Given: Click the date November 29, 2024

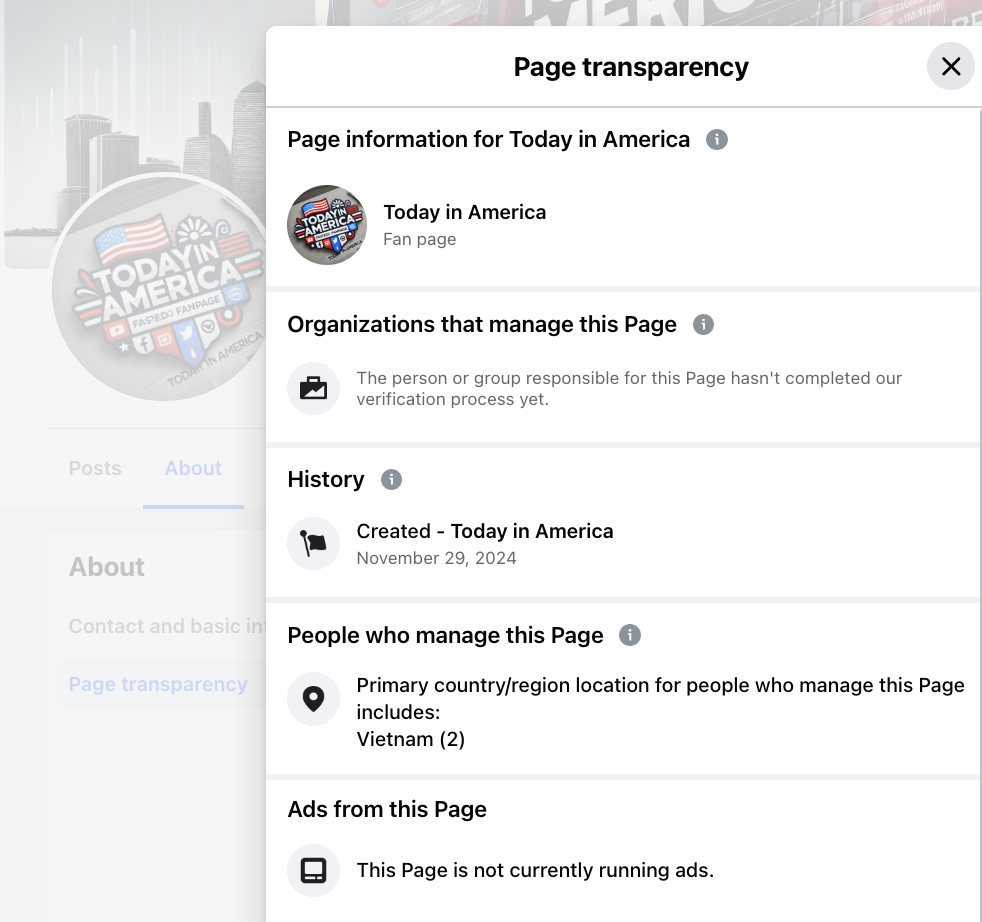Looking at the screenshot, I should point(437,558).
